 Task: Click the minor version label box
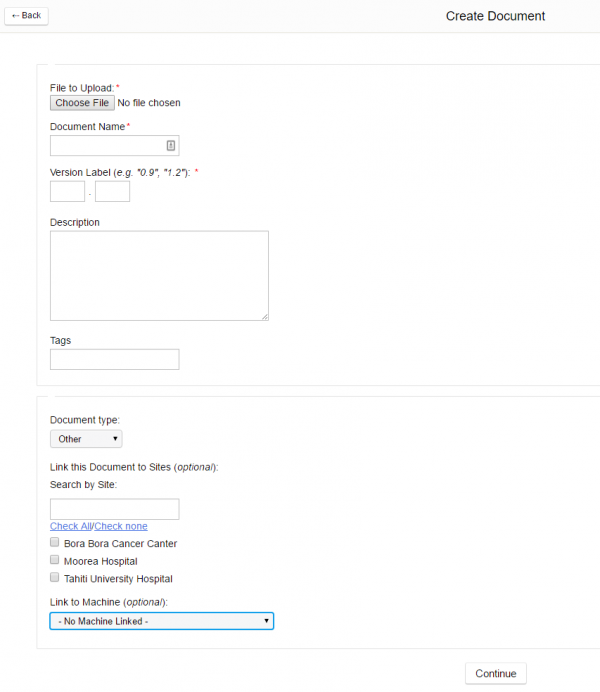coord(112,192)
